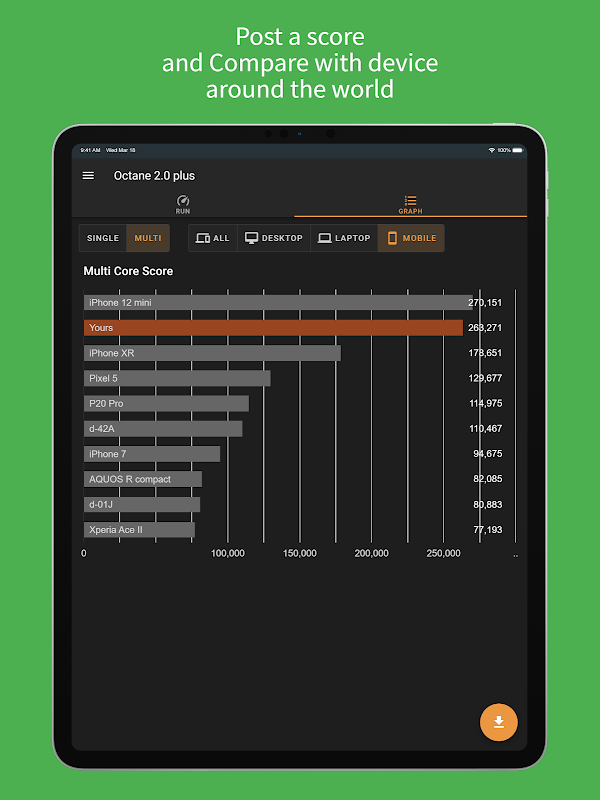The image size is (600, 800).
Task: Select the SINGLE core toggle
Action: coord(103,238)
